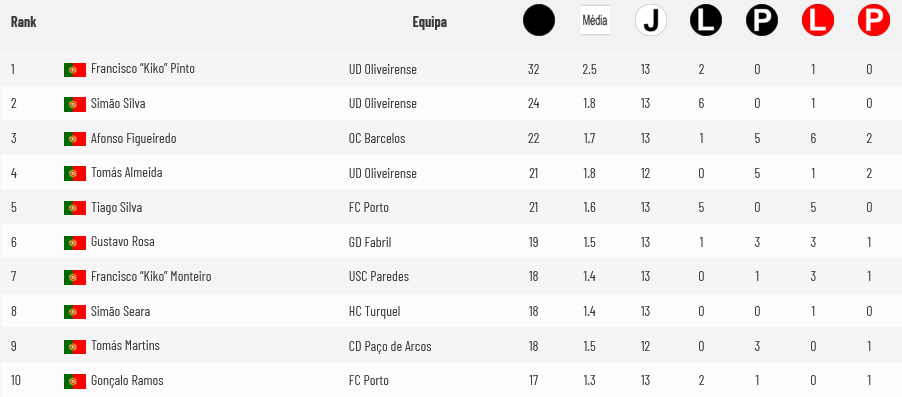Click the solid black circle column icon
Image resolution: width=902 pixels, height=397 pixels.
coord(538,21)
